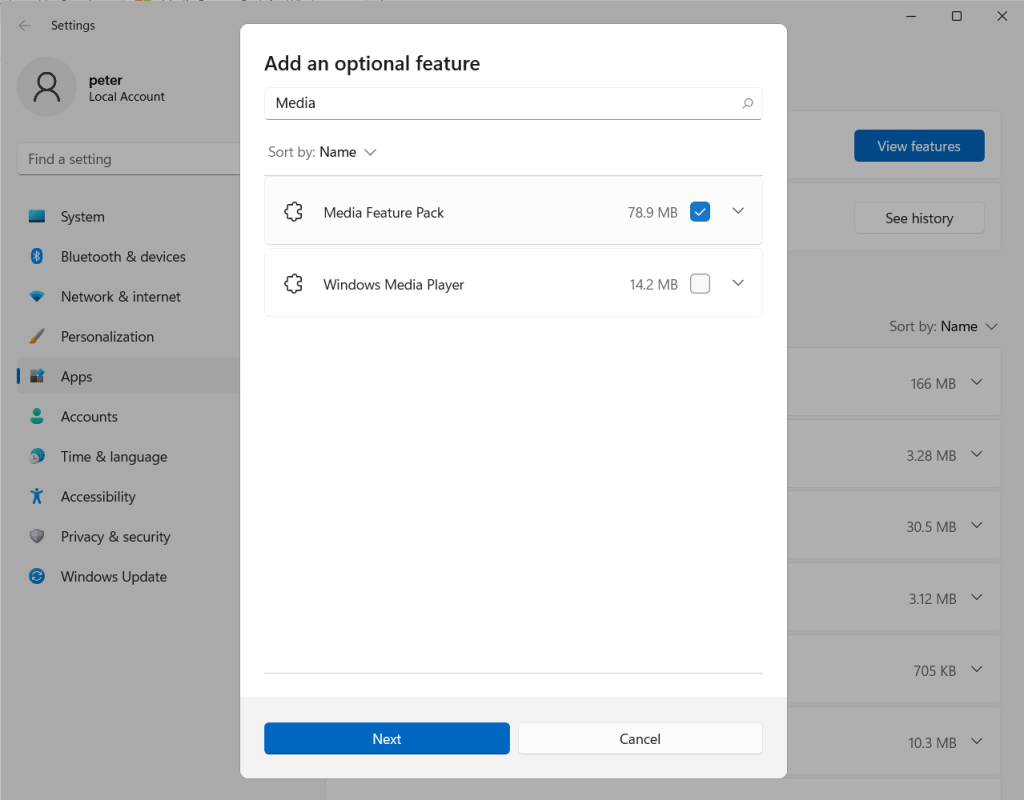This screenshot has width=1024, height=800.
Task: Click the Windows Update sync icon
Action: click(x=37, y=577)
